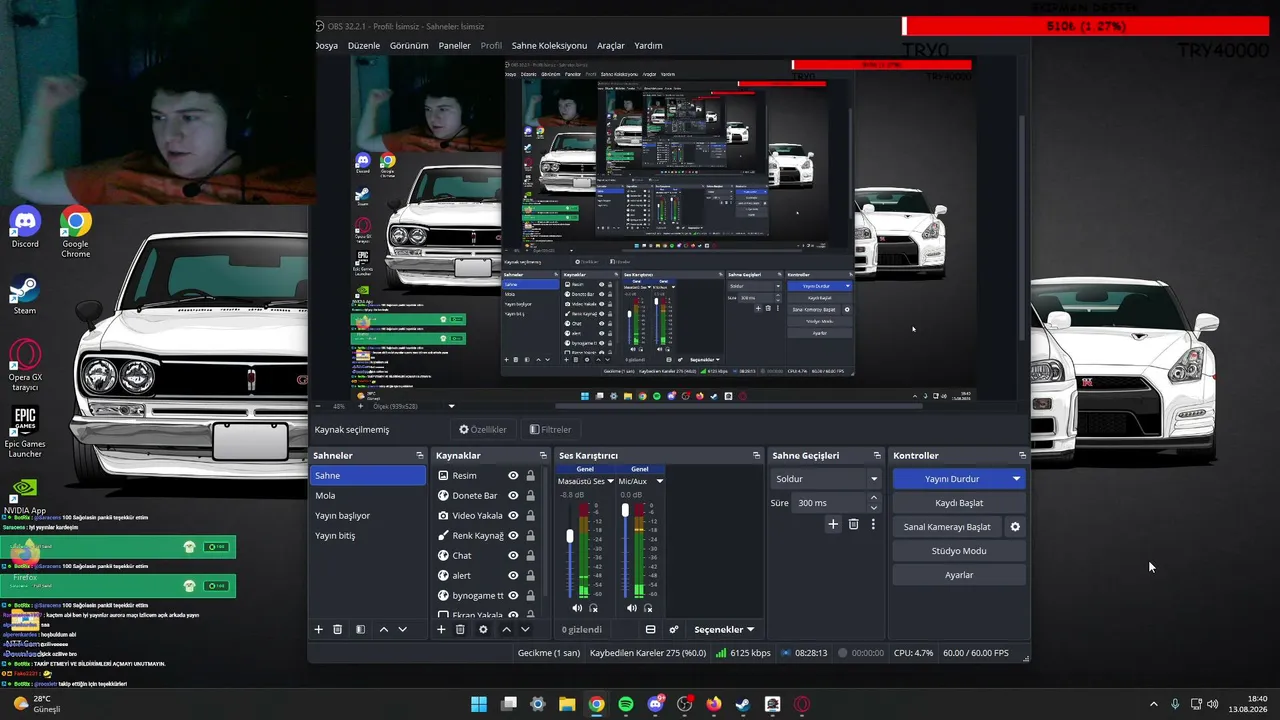Move source down in Kaynaklar panel
The width and height of the screenshot is (1280, 720).
(x=525, y=629)
